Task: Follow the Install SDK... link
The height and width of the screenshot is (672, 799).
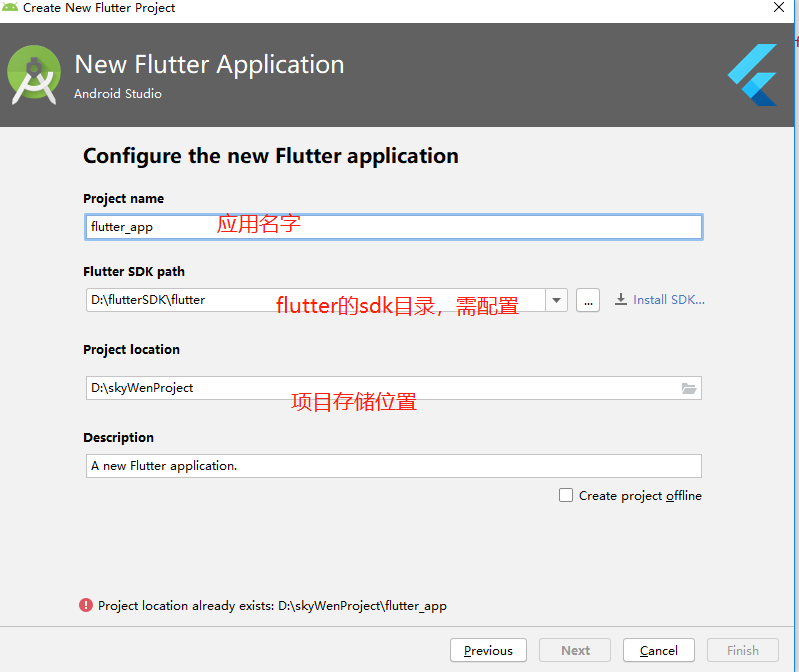Action: (x=668, y=299)
